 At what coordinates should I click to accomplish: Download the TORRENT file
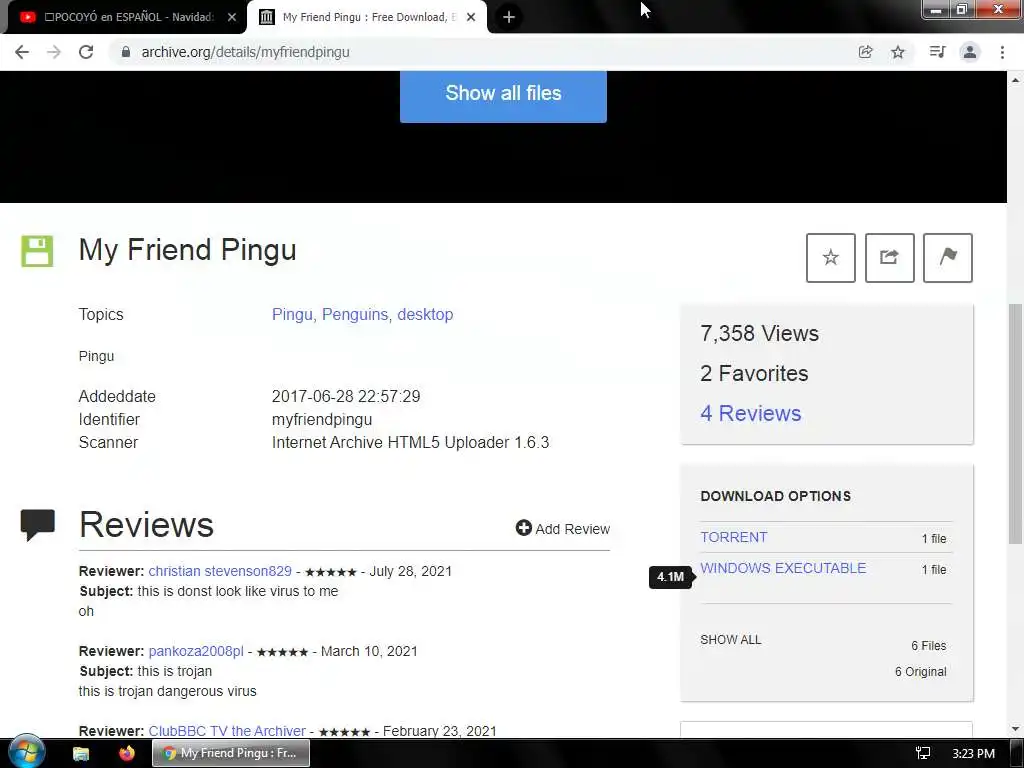pos(733,537)
